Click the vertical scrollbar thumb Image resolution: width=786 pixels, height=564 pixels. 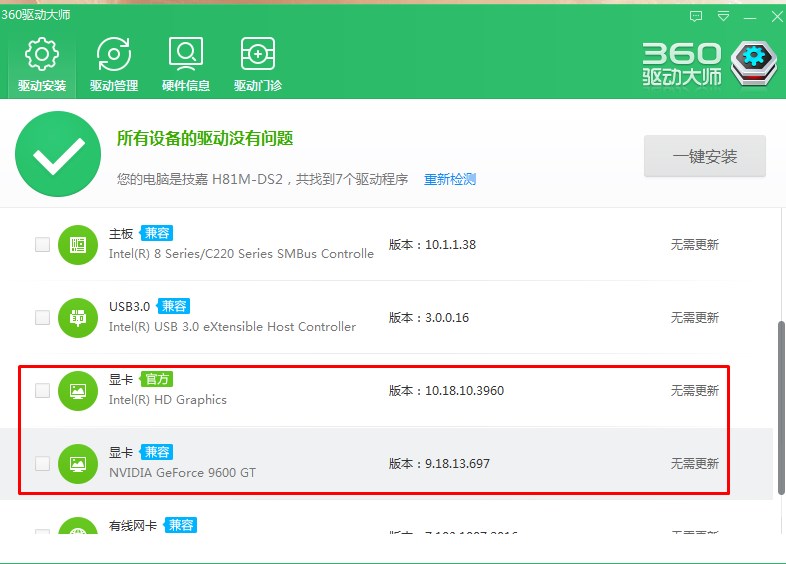coord(781,408)
